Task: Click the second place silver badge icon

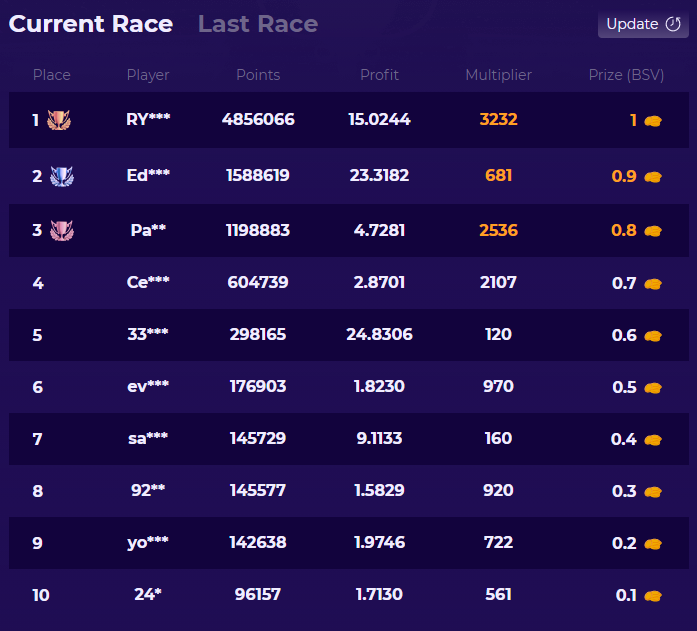Action: [x=62, y=176]
